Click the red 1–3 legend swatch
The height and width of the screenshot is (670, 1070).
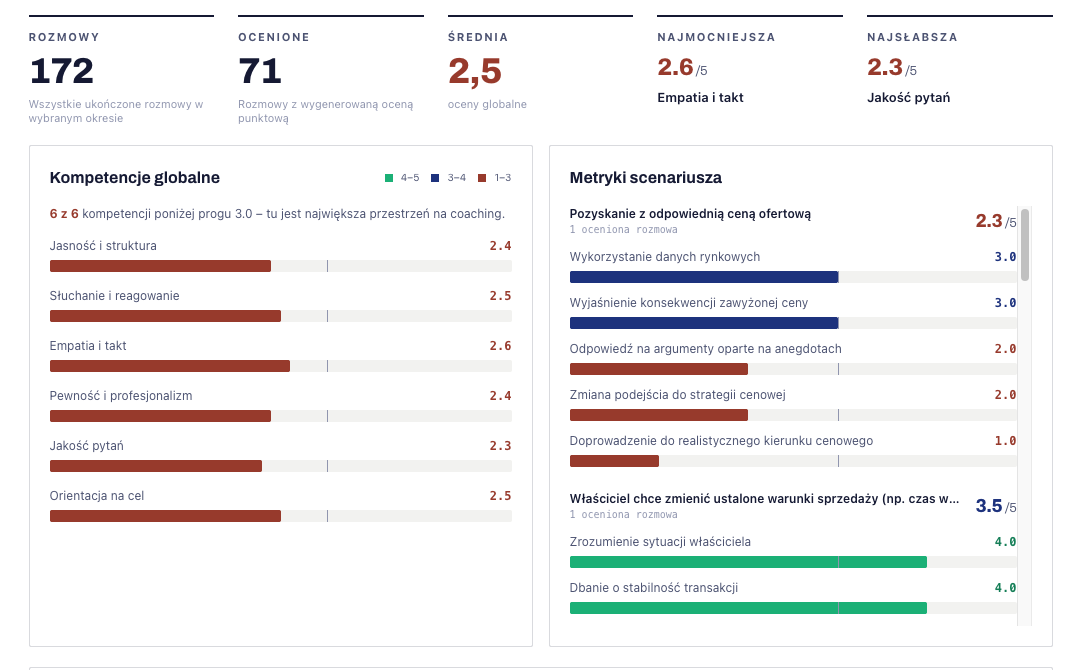click(x=482, y=178)
